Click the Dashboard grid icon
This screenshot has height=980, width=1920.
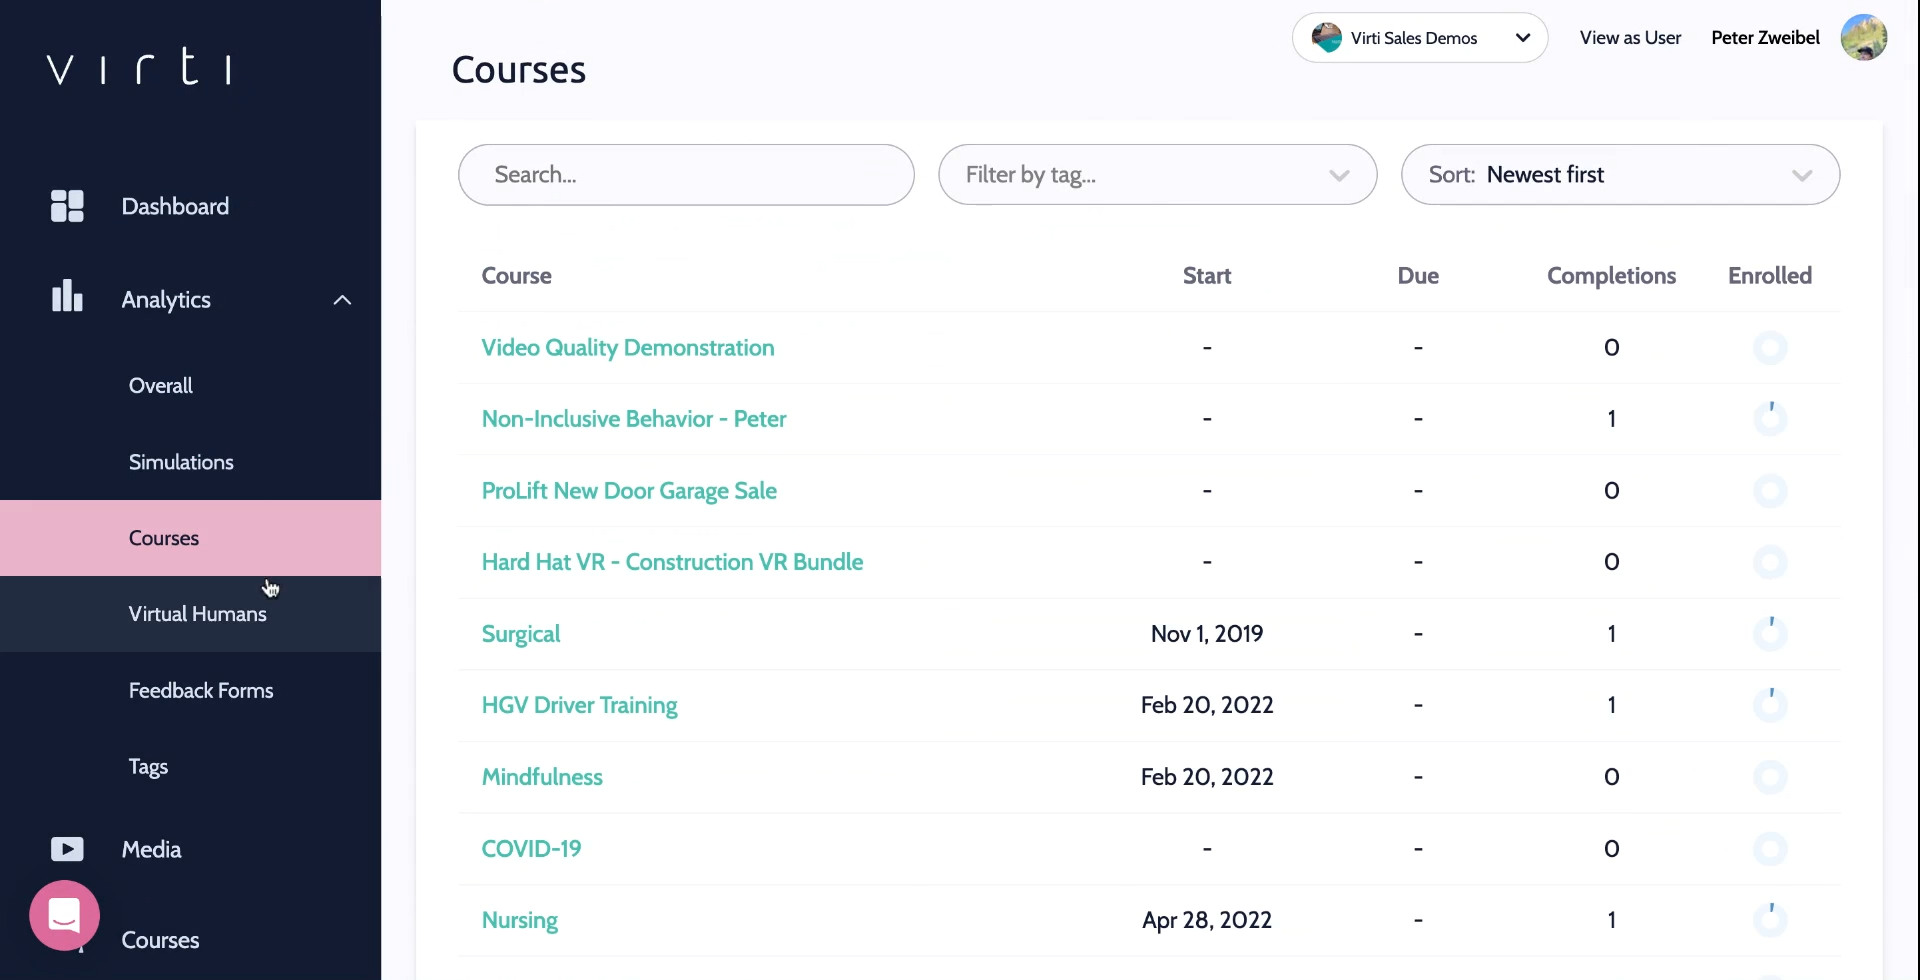(x=67, y=206)
